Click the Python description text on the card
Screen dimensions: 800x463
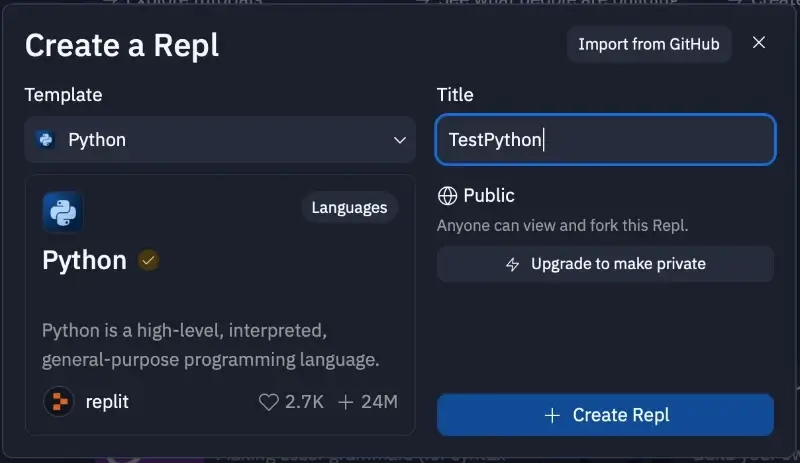point(210,345)
